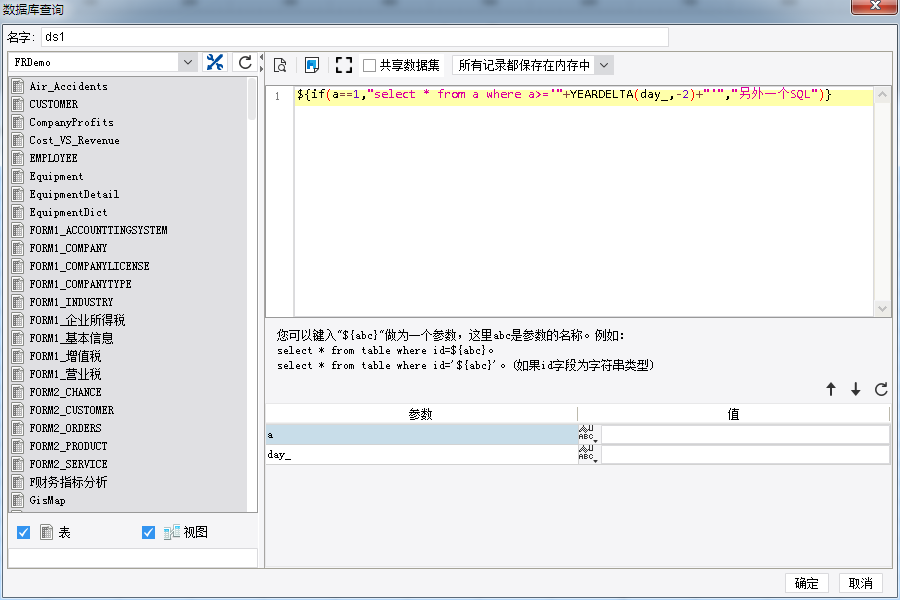The height and width of the screenshot is (600, 900).
Task: Select the FORM2_ORDERS table in list
Action: click(65, 428)
